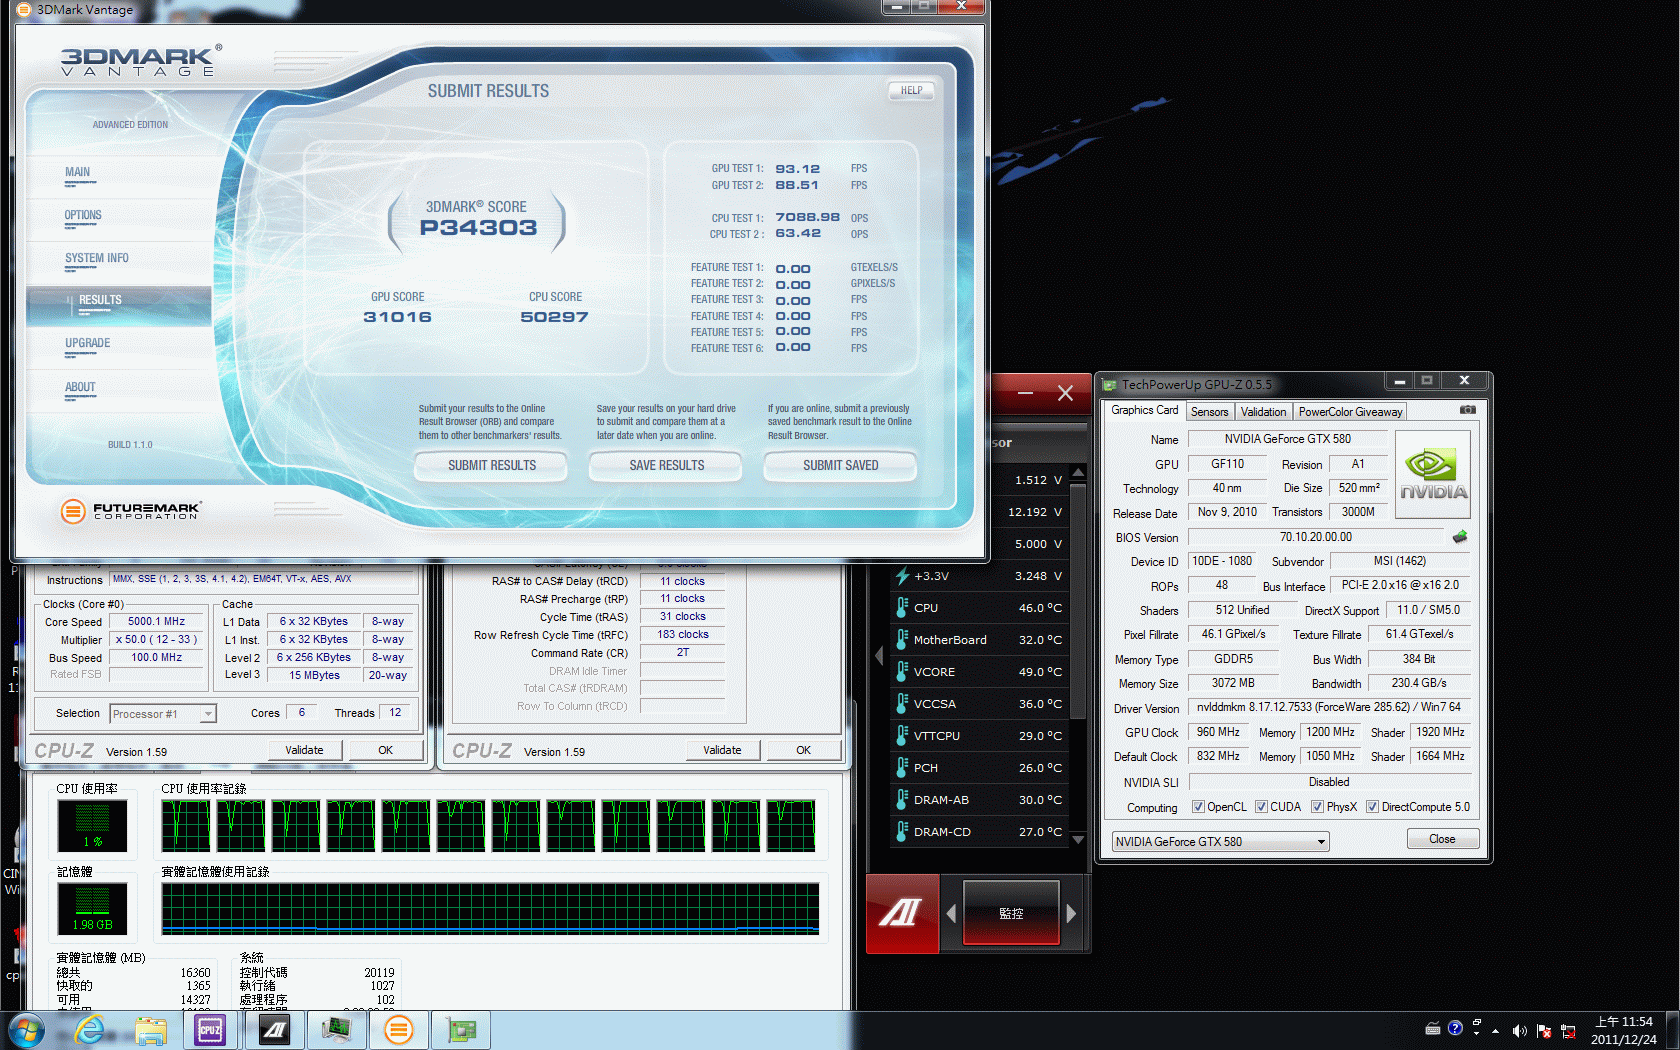1680x1050 pixels.
Task: Open the Windows Start menu orb
Action: tap(26, 1029)
